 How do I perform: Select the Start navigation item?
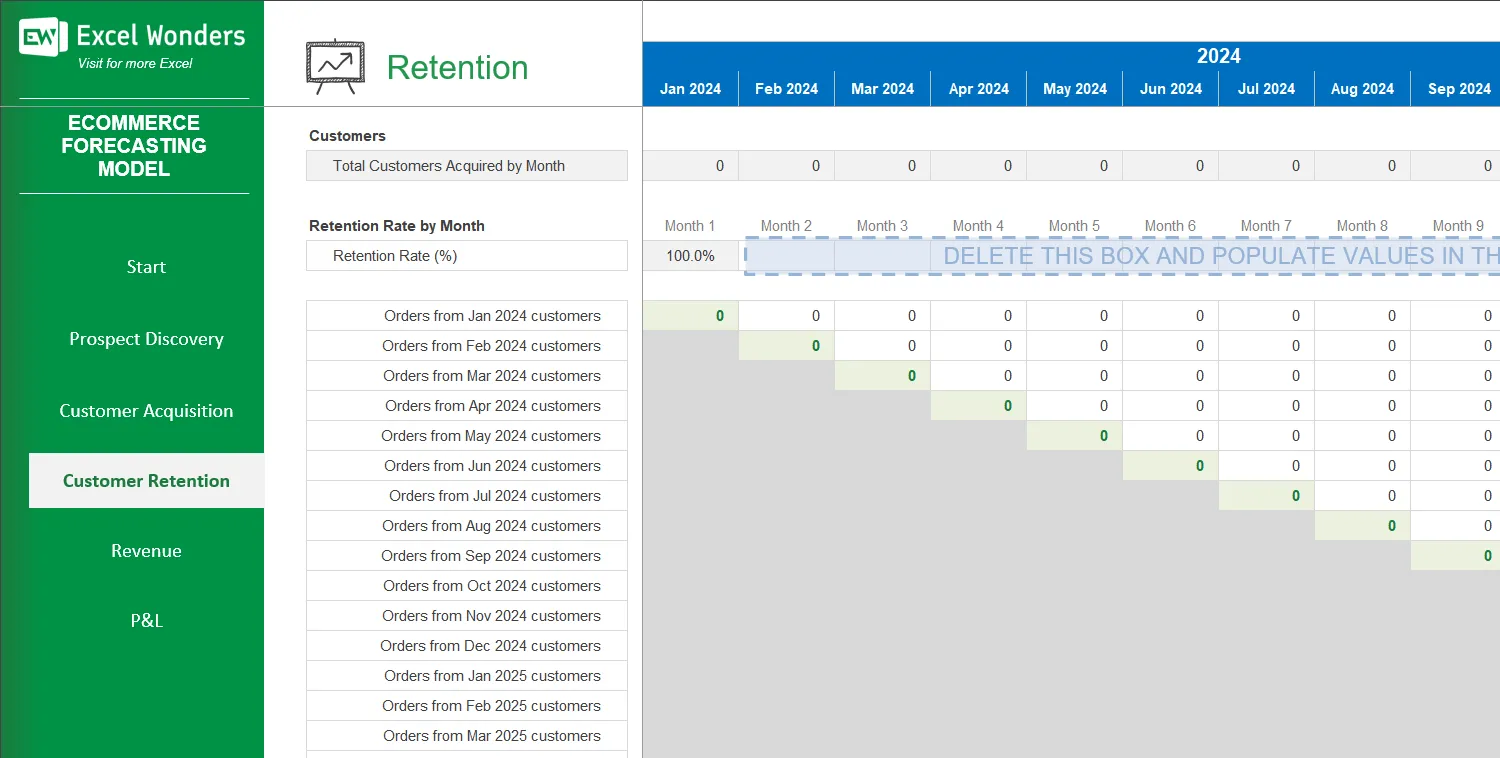[x=146, y=267]
